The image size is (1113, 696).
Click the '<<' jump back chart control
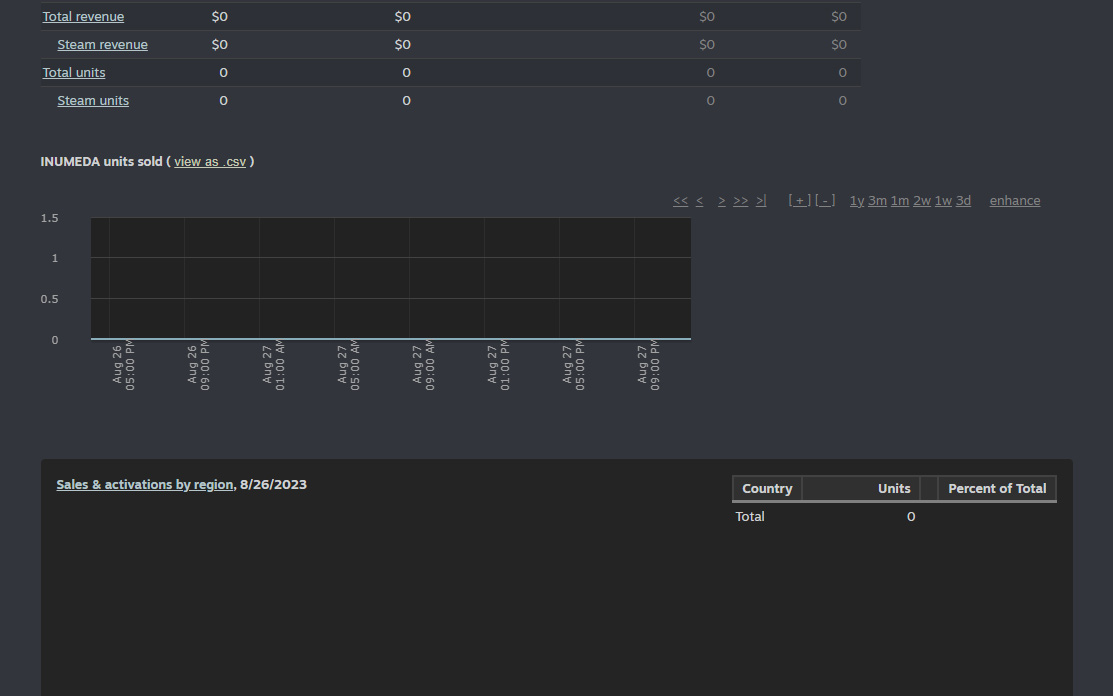pyautogui.click(x=680, y=201)
